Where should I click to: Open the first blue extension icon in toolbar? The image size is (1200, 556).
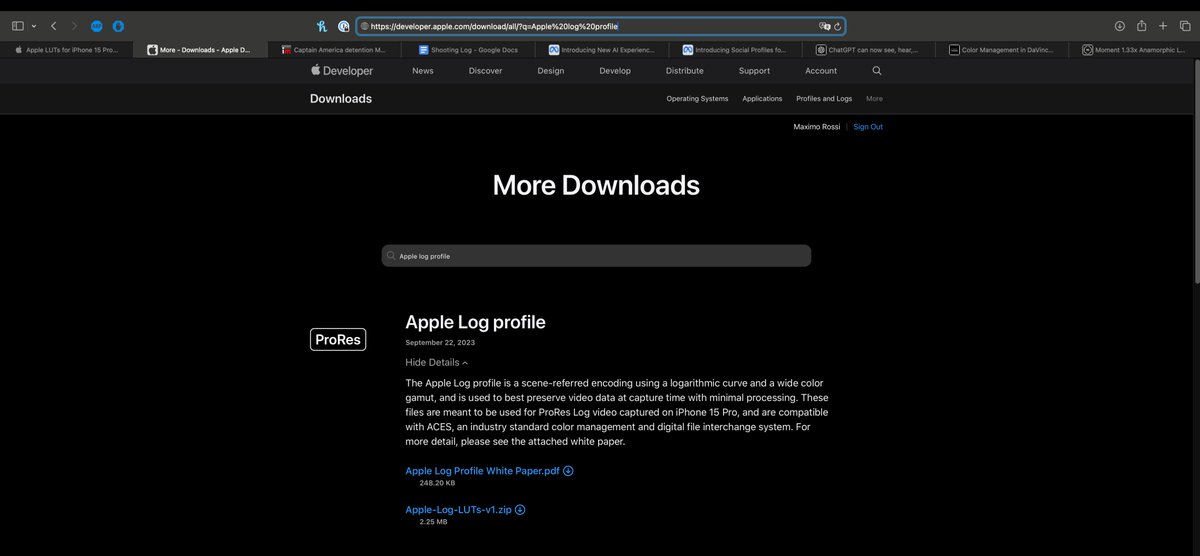click(97, 26)
